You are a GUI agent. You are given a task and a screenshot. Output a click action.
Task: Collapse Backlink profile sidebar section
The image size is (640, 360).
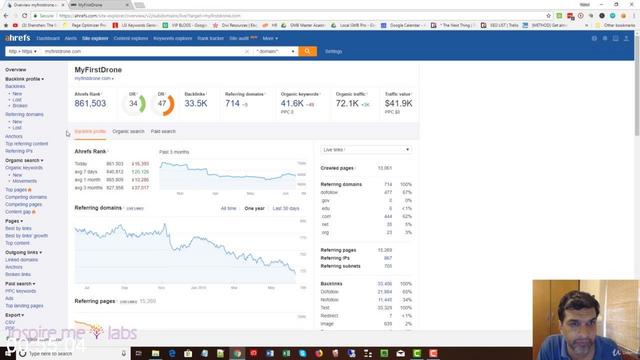click(x=24, y=79)
